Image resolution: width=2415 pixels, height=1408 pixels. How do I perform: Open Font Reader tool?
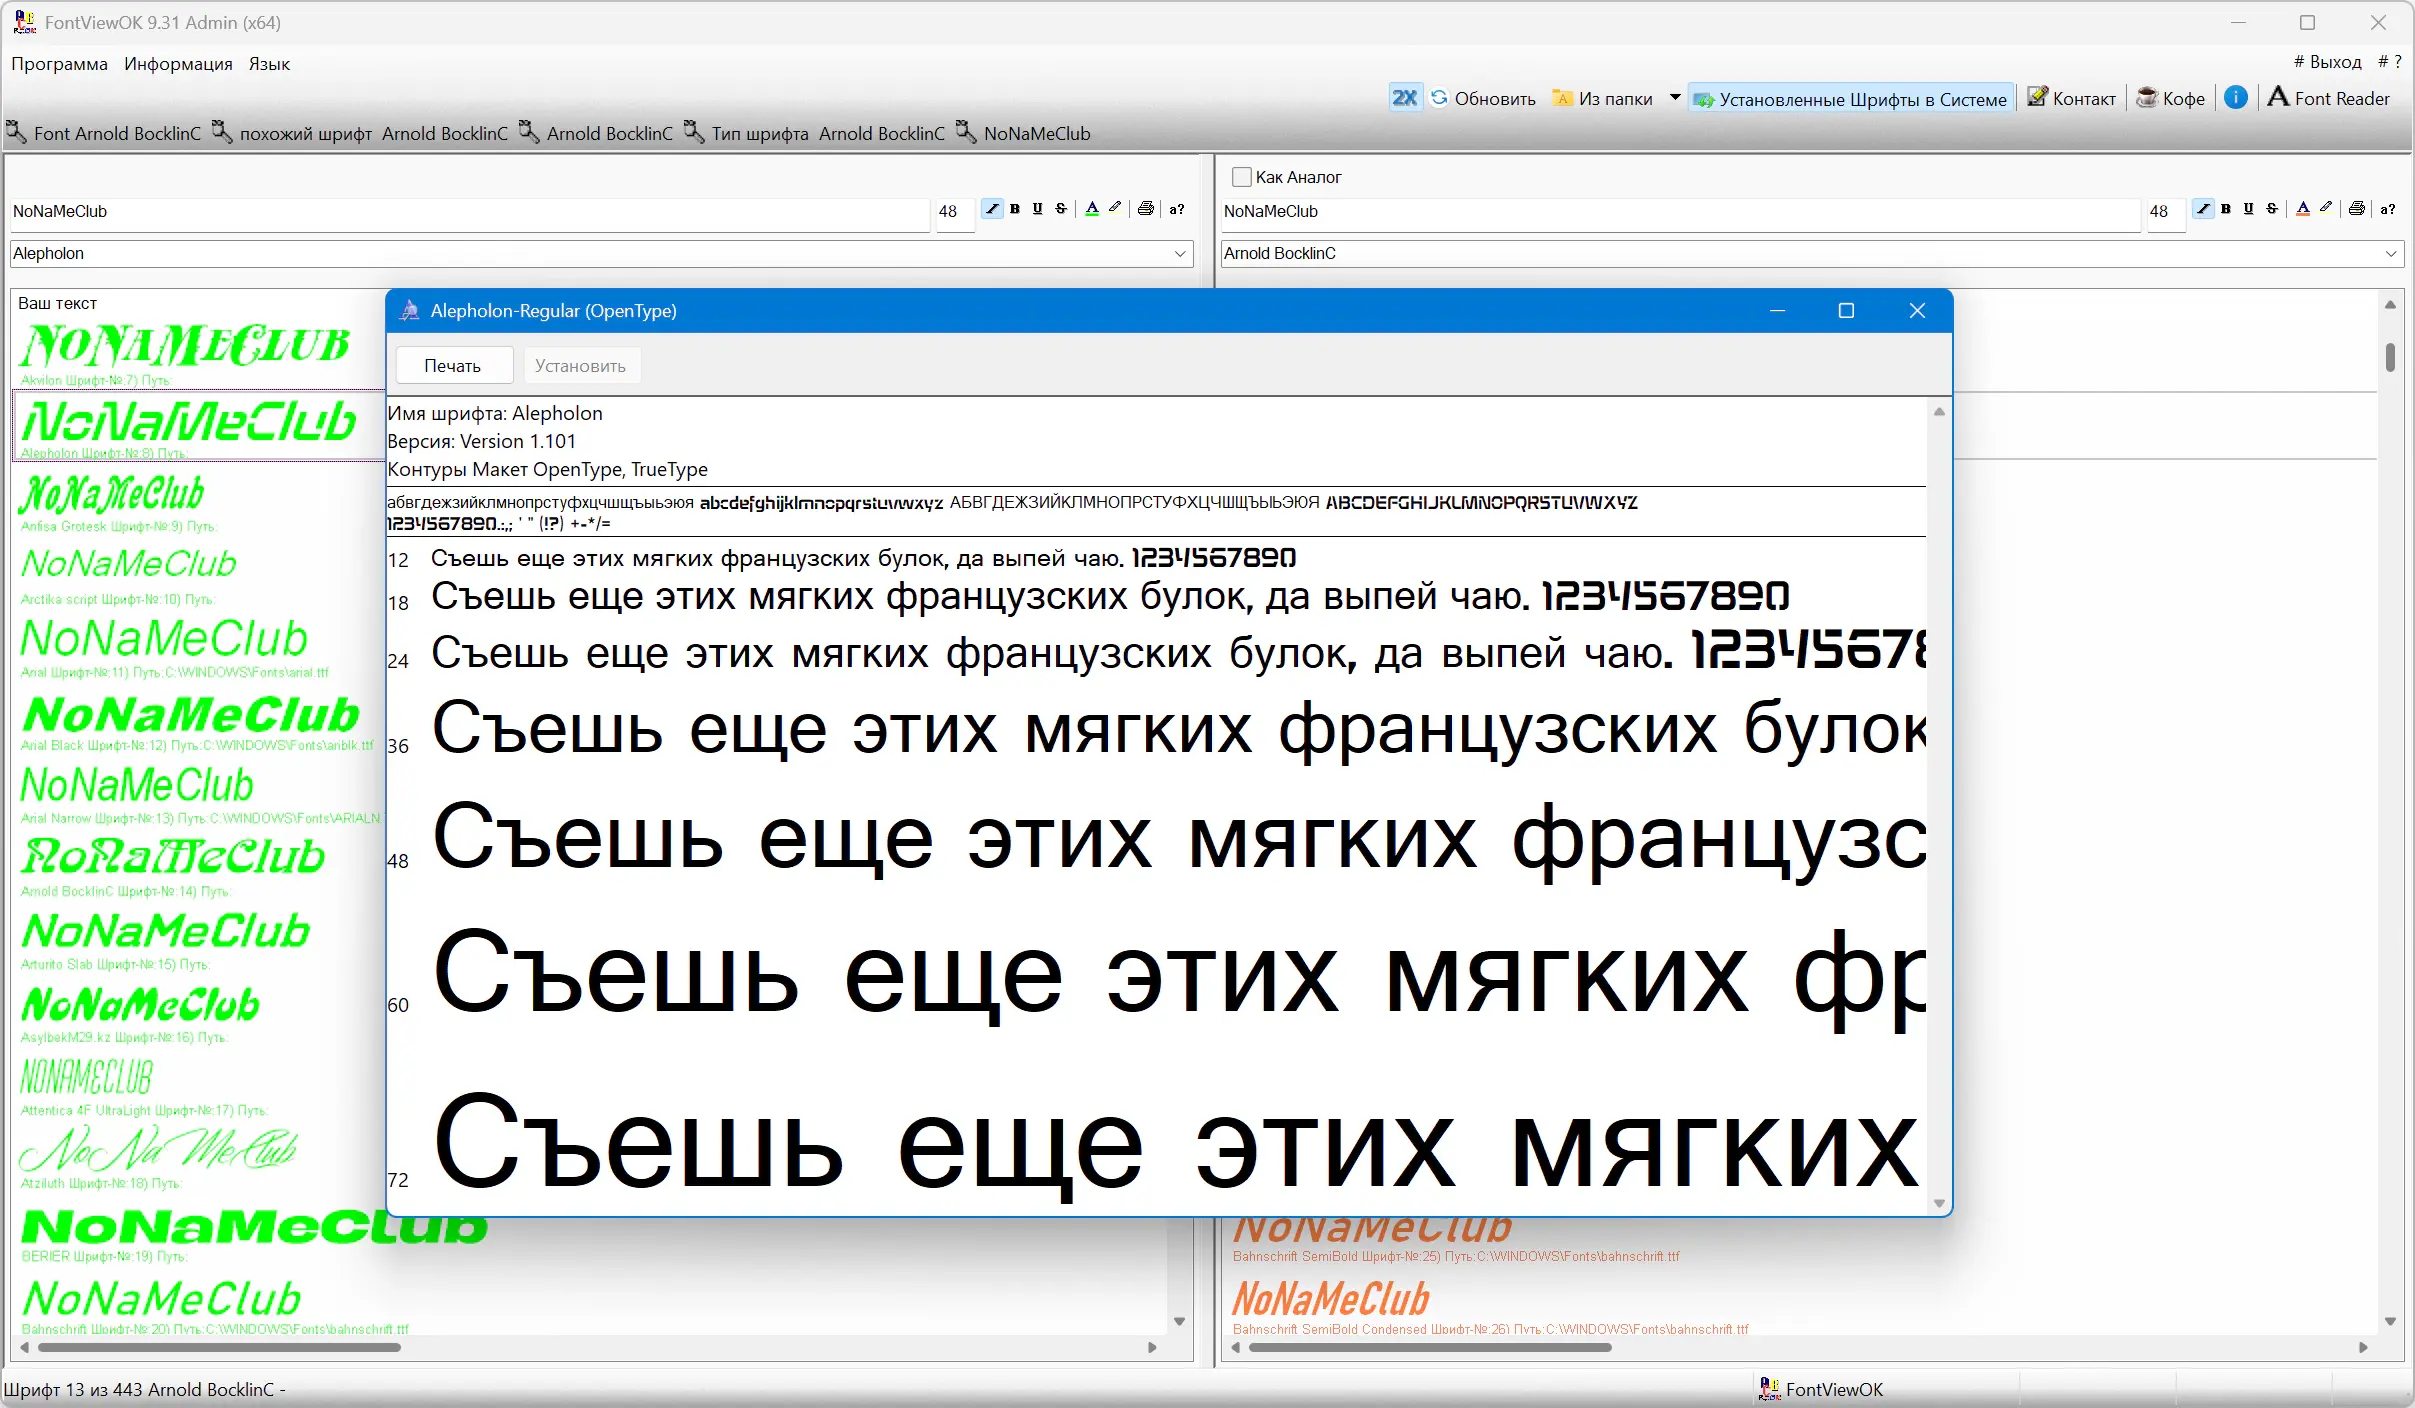pyautogui.click(x=2328, y=98)
